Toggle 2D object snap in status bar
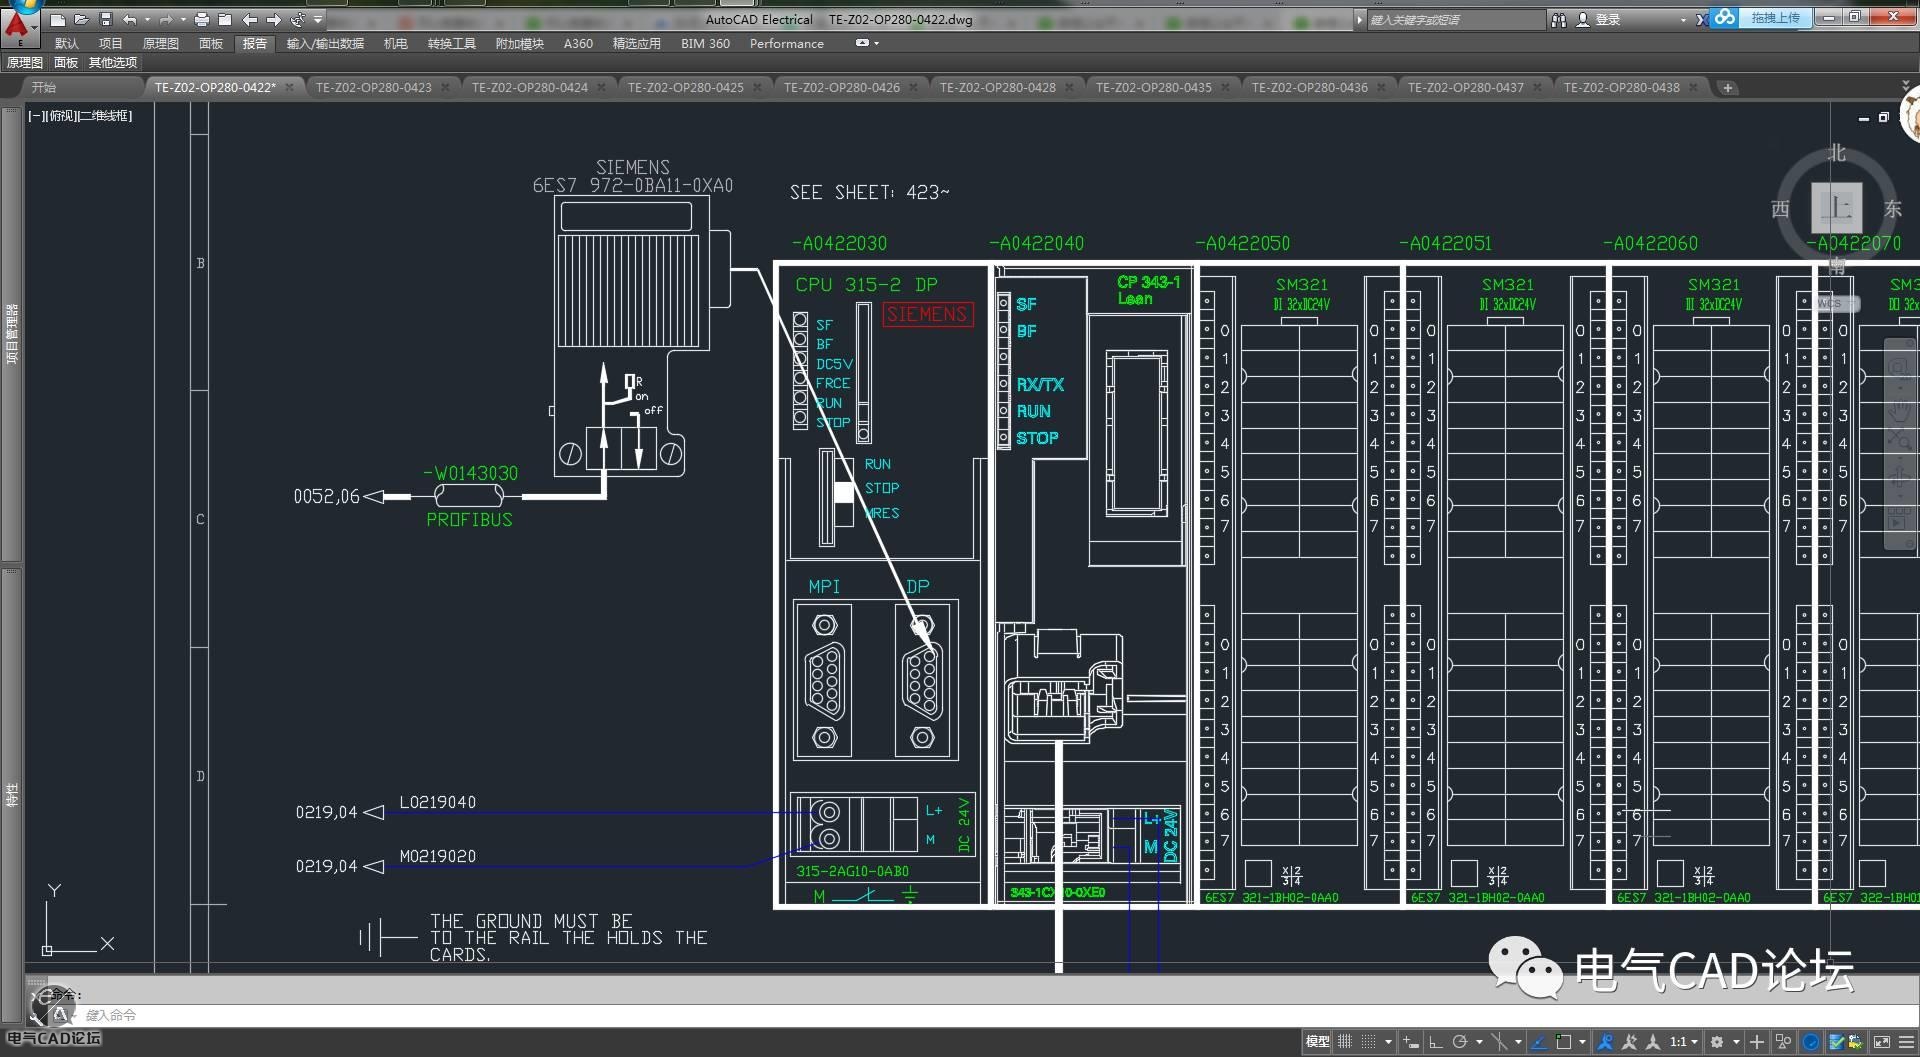The width and height of the screenshot is (1920, 1057). pos(1563,1042)
